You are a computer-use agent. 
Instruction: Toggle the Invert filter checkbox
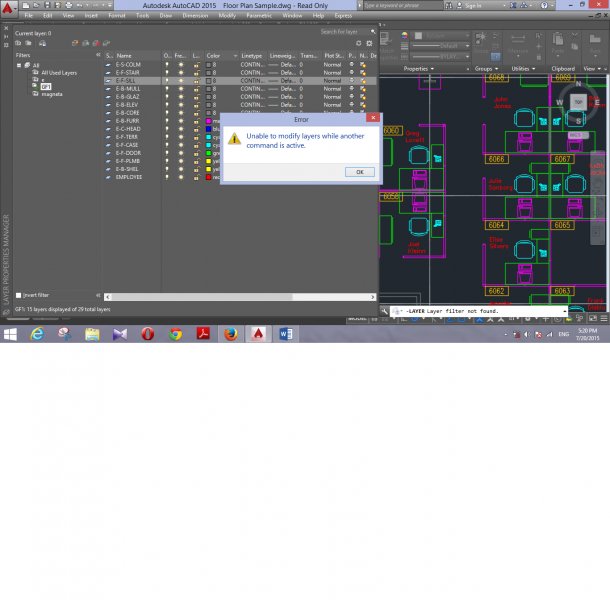tap(19, 295)
